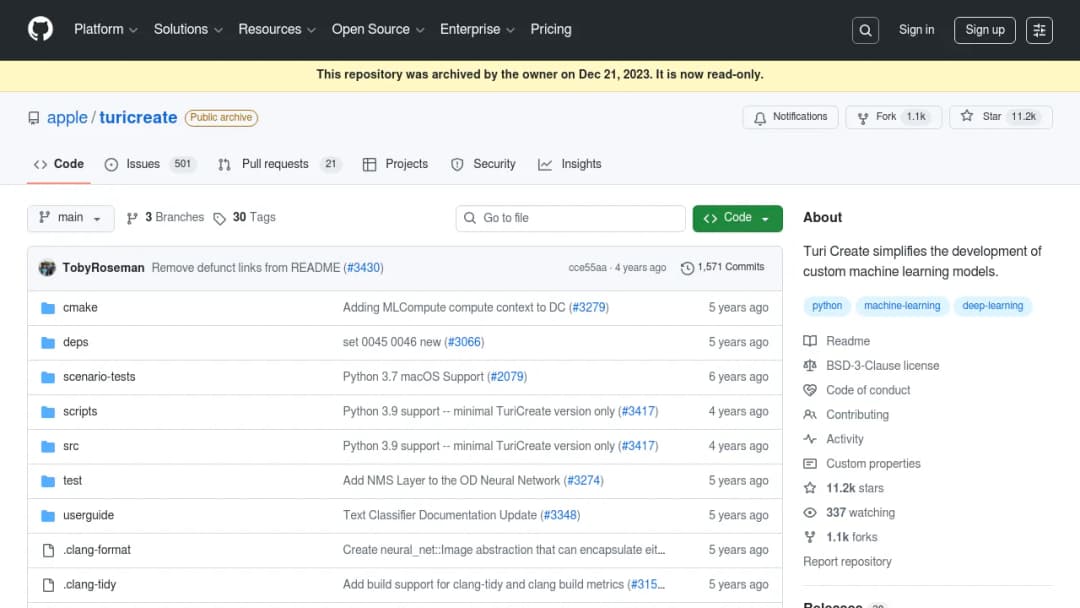Open the Security tab
Viewport: 1080px width, 608px height.
[x=484, y=165]
